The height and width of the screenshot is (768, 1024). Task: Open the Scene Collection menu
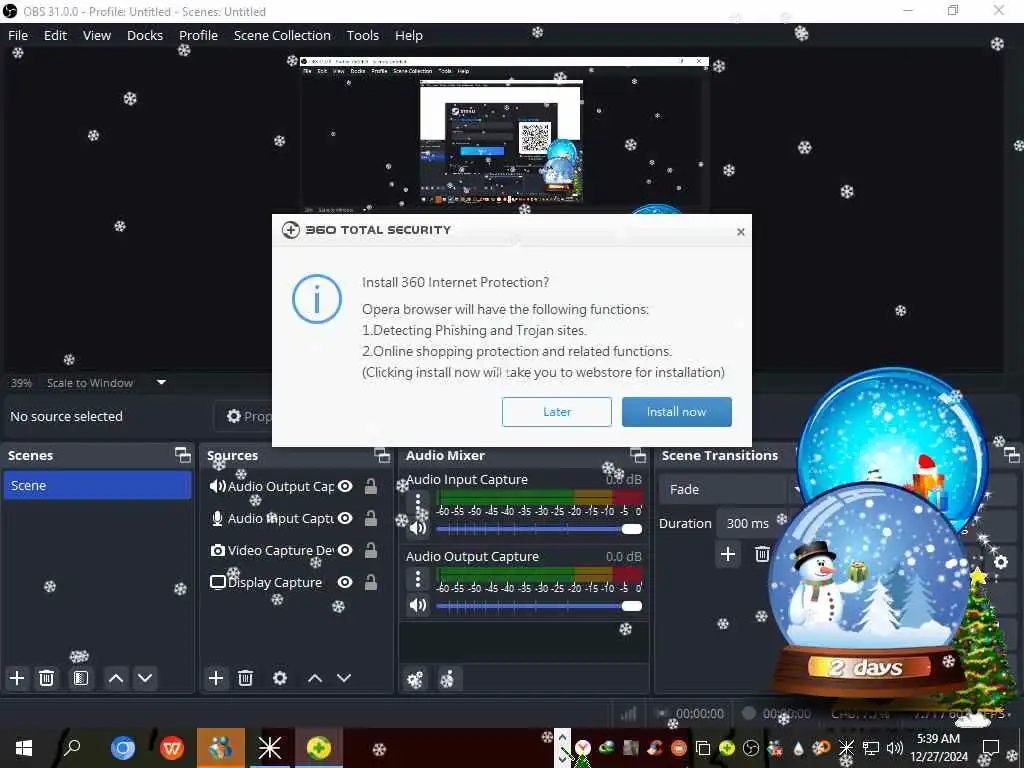(x=282, y=35)
